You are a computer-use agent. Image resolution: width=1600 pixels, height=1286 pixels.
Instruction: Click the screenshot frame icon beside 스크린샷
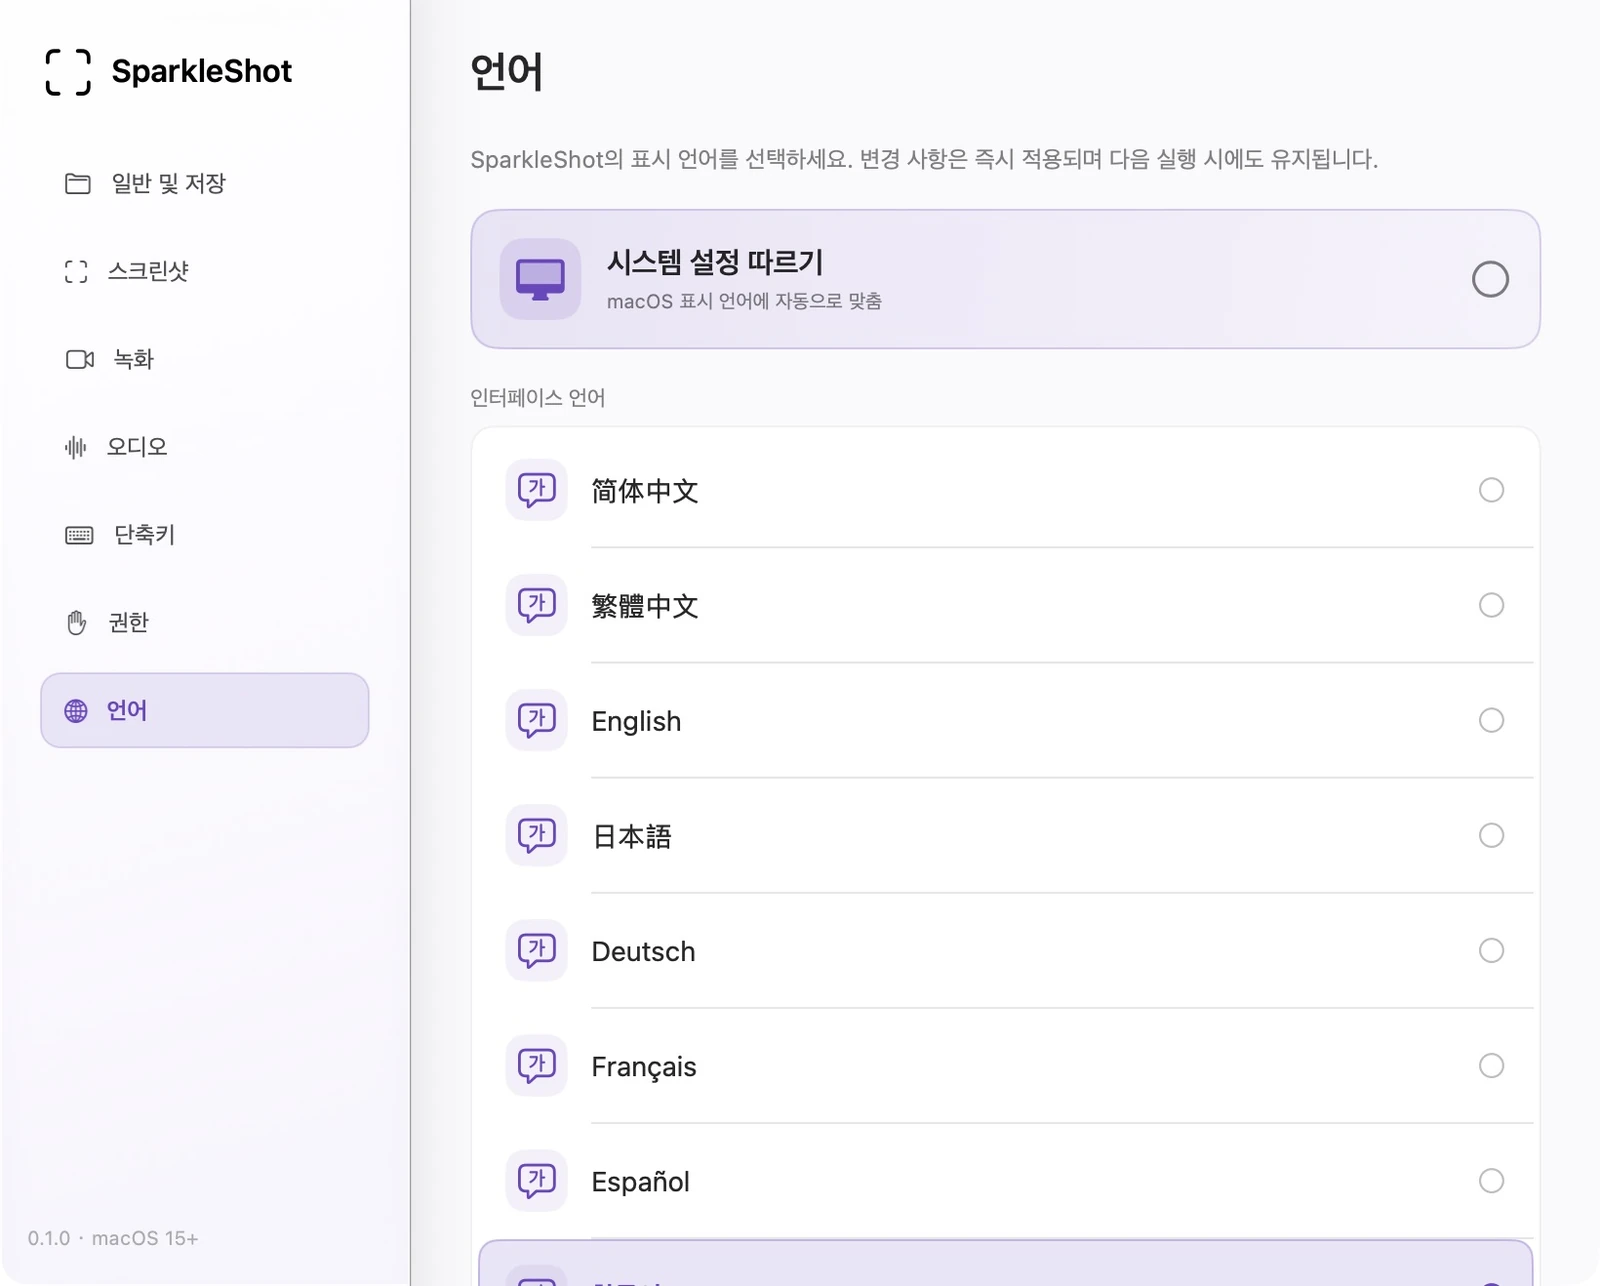(76, 271)
